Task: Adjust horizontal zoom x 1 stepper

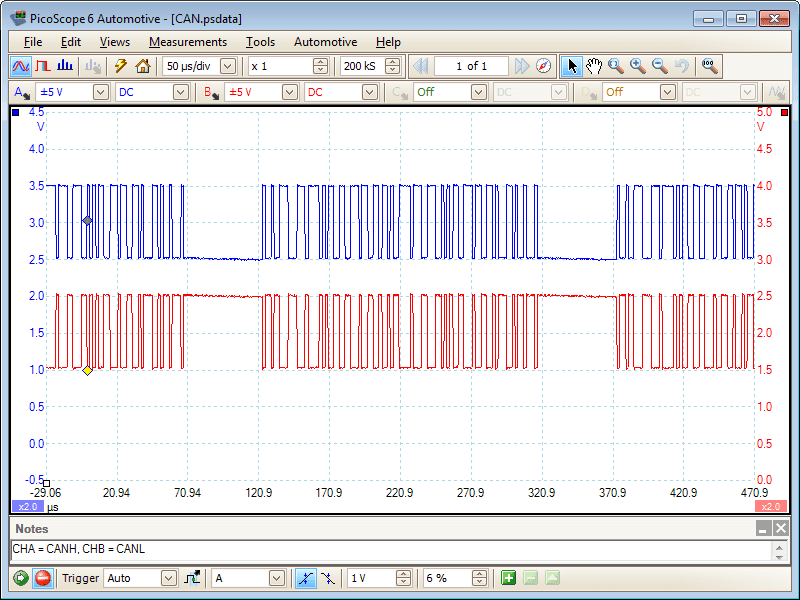Action: point(320,66)
